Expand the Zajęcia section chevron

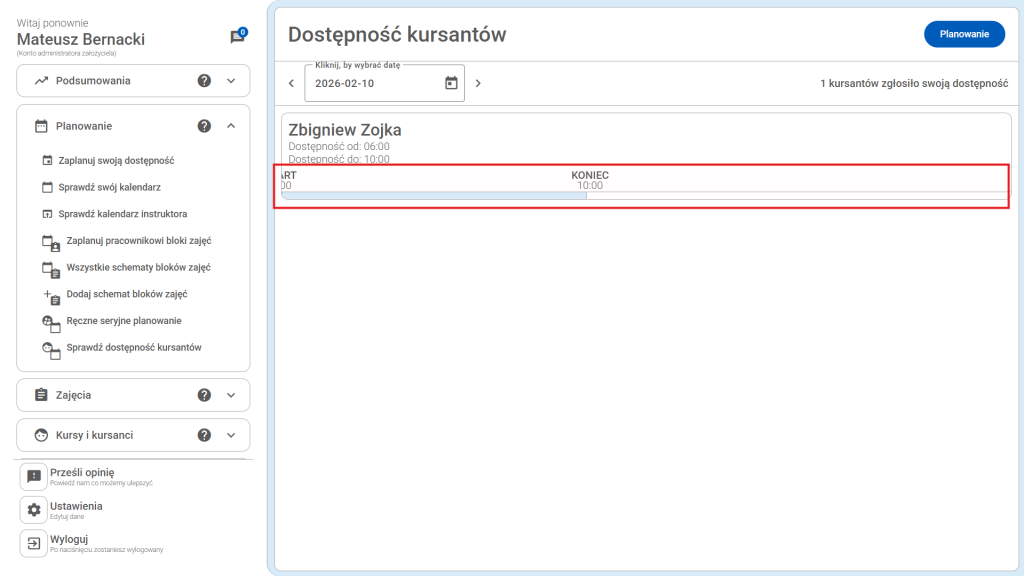coord(231,395)
